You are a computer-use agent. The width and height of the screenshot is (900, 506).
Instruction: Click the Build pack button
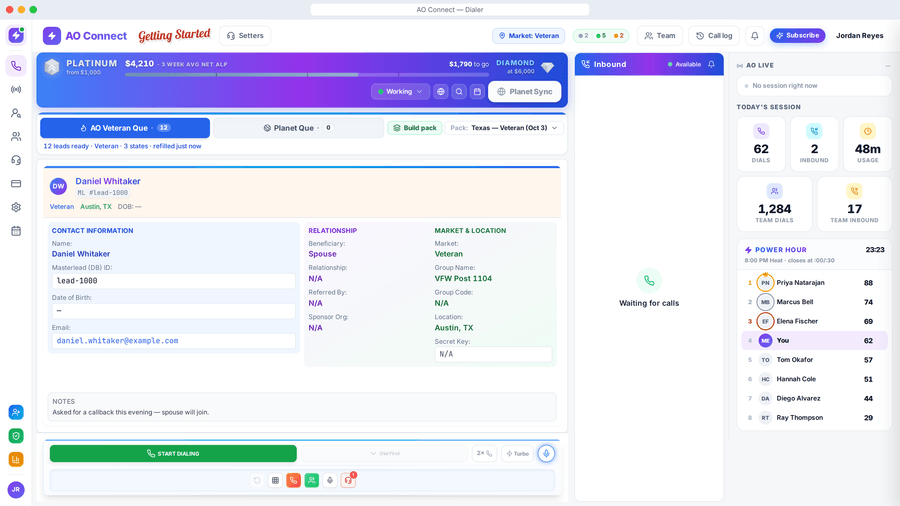tap(415, 128)
